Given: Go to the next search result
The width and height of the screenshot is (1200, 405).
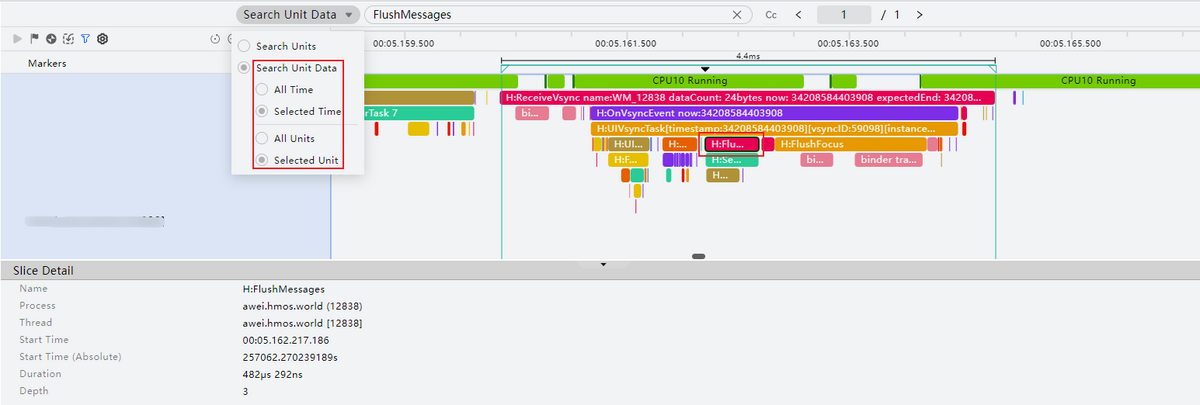Looking at the screenshot, I should 919,15.
